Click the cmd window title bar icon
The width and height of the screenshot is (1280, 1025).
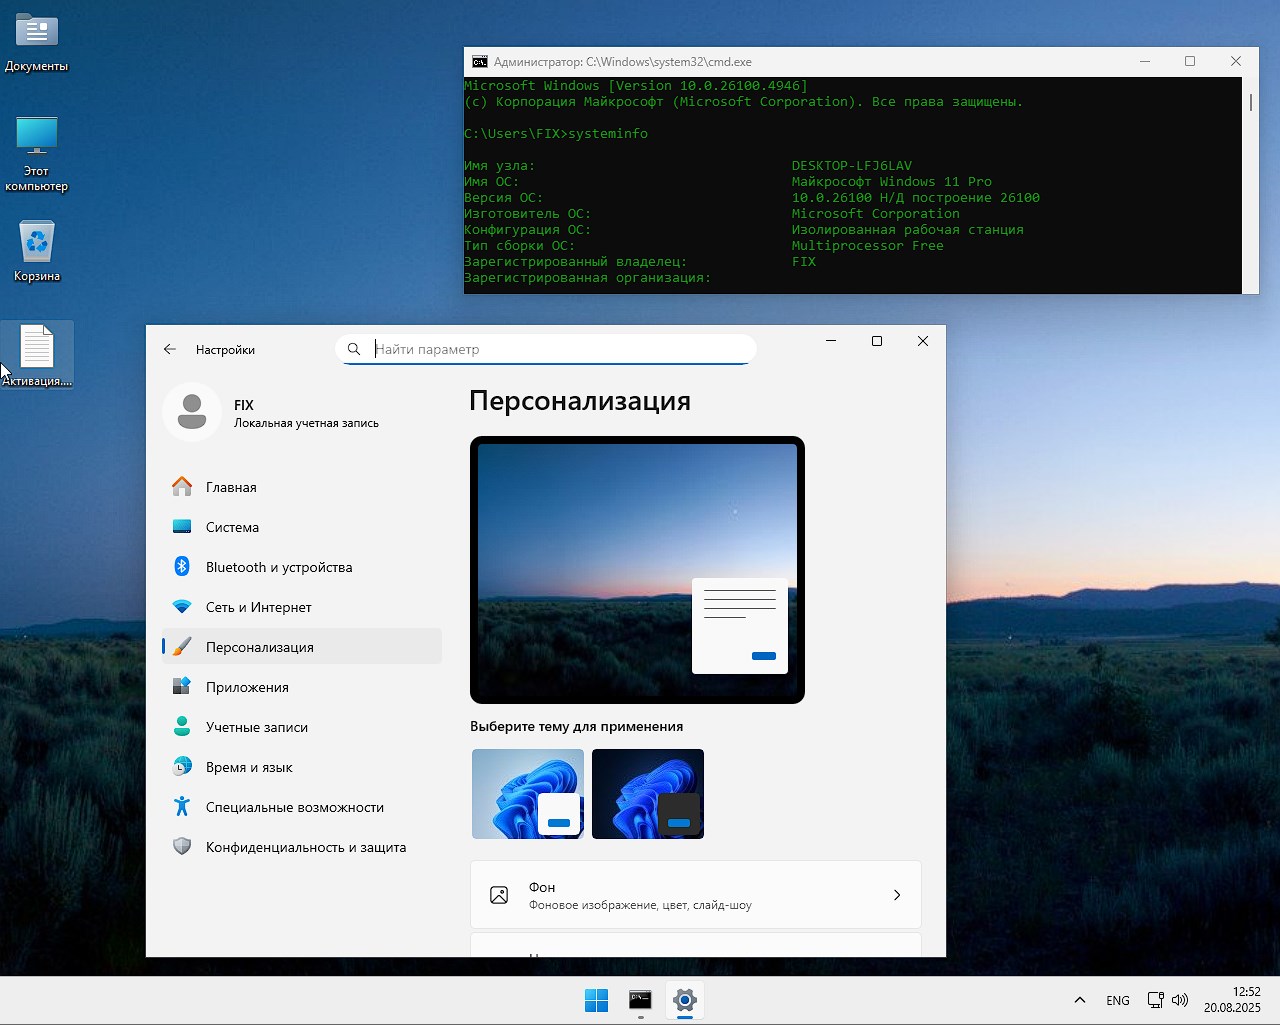coord(480,62)
